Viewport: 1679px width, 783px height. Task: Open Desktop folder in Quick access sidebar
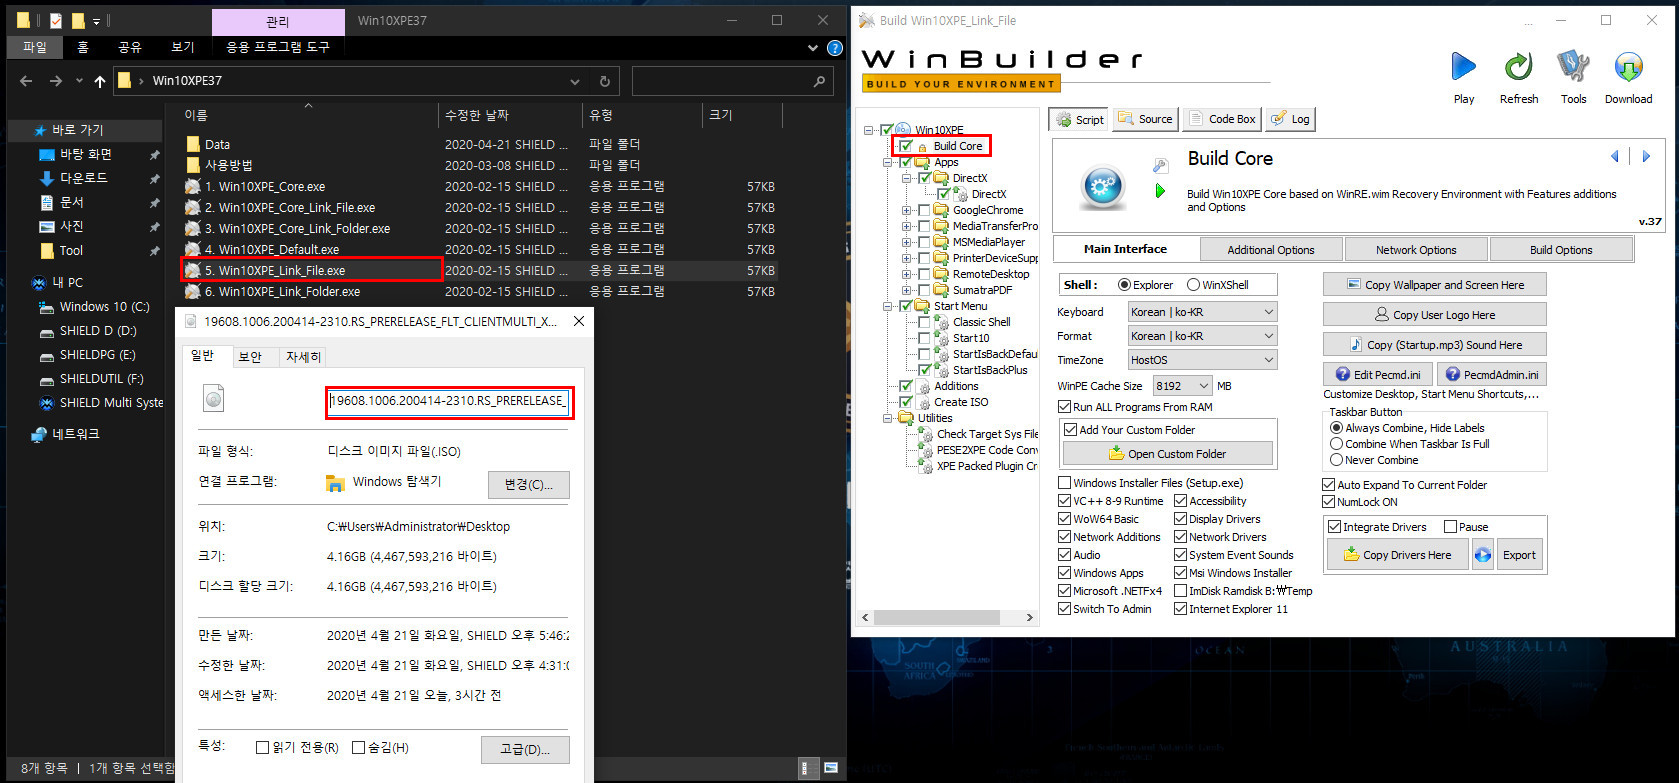(85, 154)
